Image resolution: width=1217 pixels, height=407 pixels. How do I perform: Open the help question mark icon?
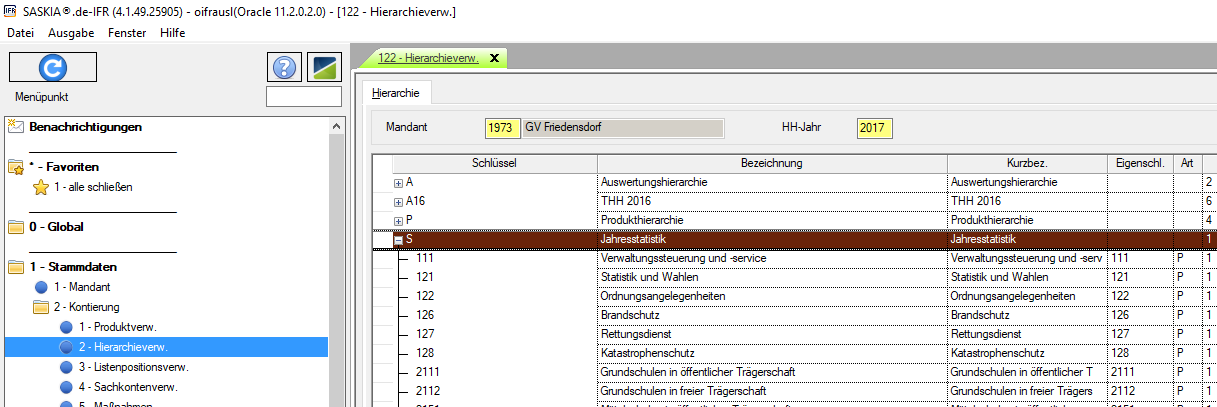tap(285, 67)
